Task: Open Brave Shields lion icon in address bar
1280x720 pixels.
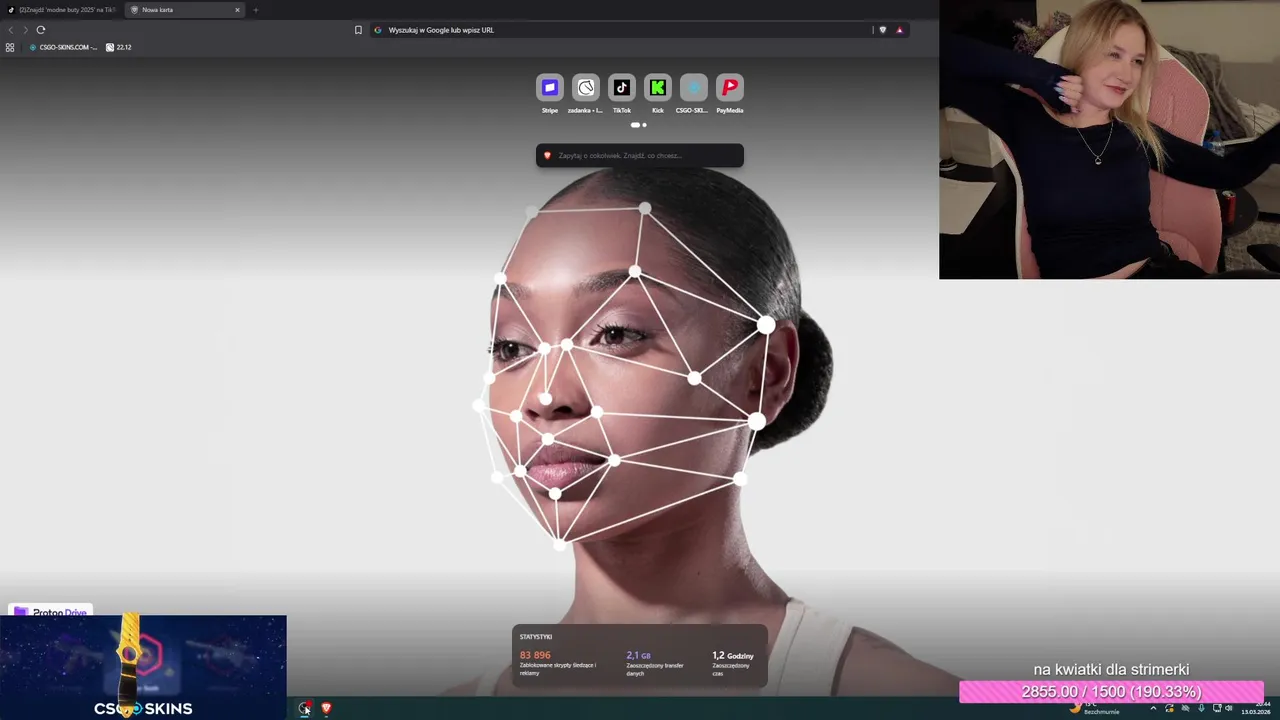Action: (x=882, y=30)
